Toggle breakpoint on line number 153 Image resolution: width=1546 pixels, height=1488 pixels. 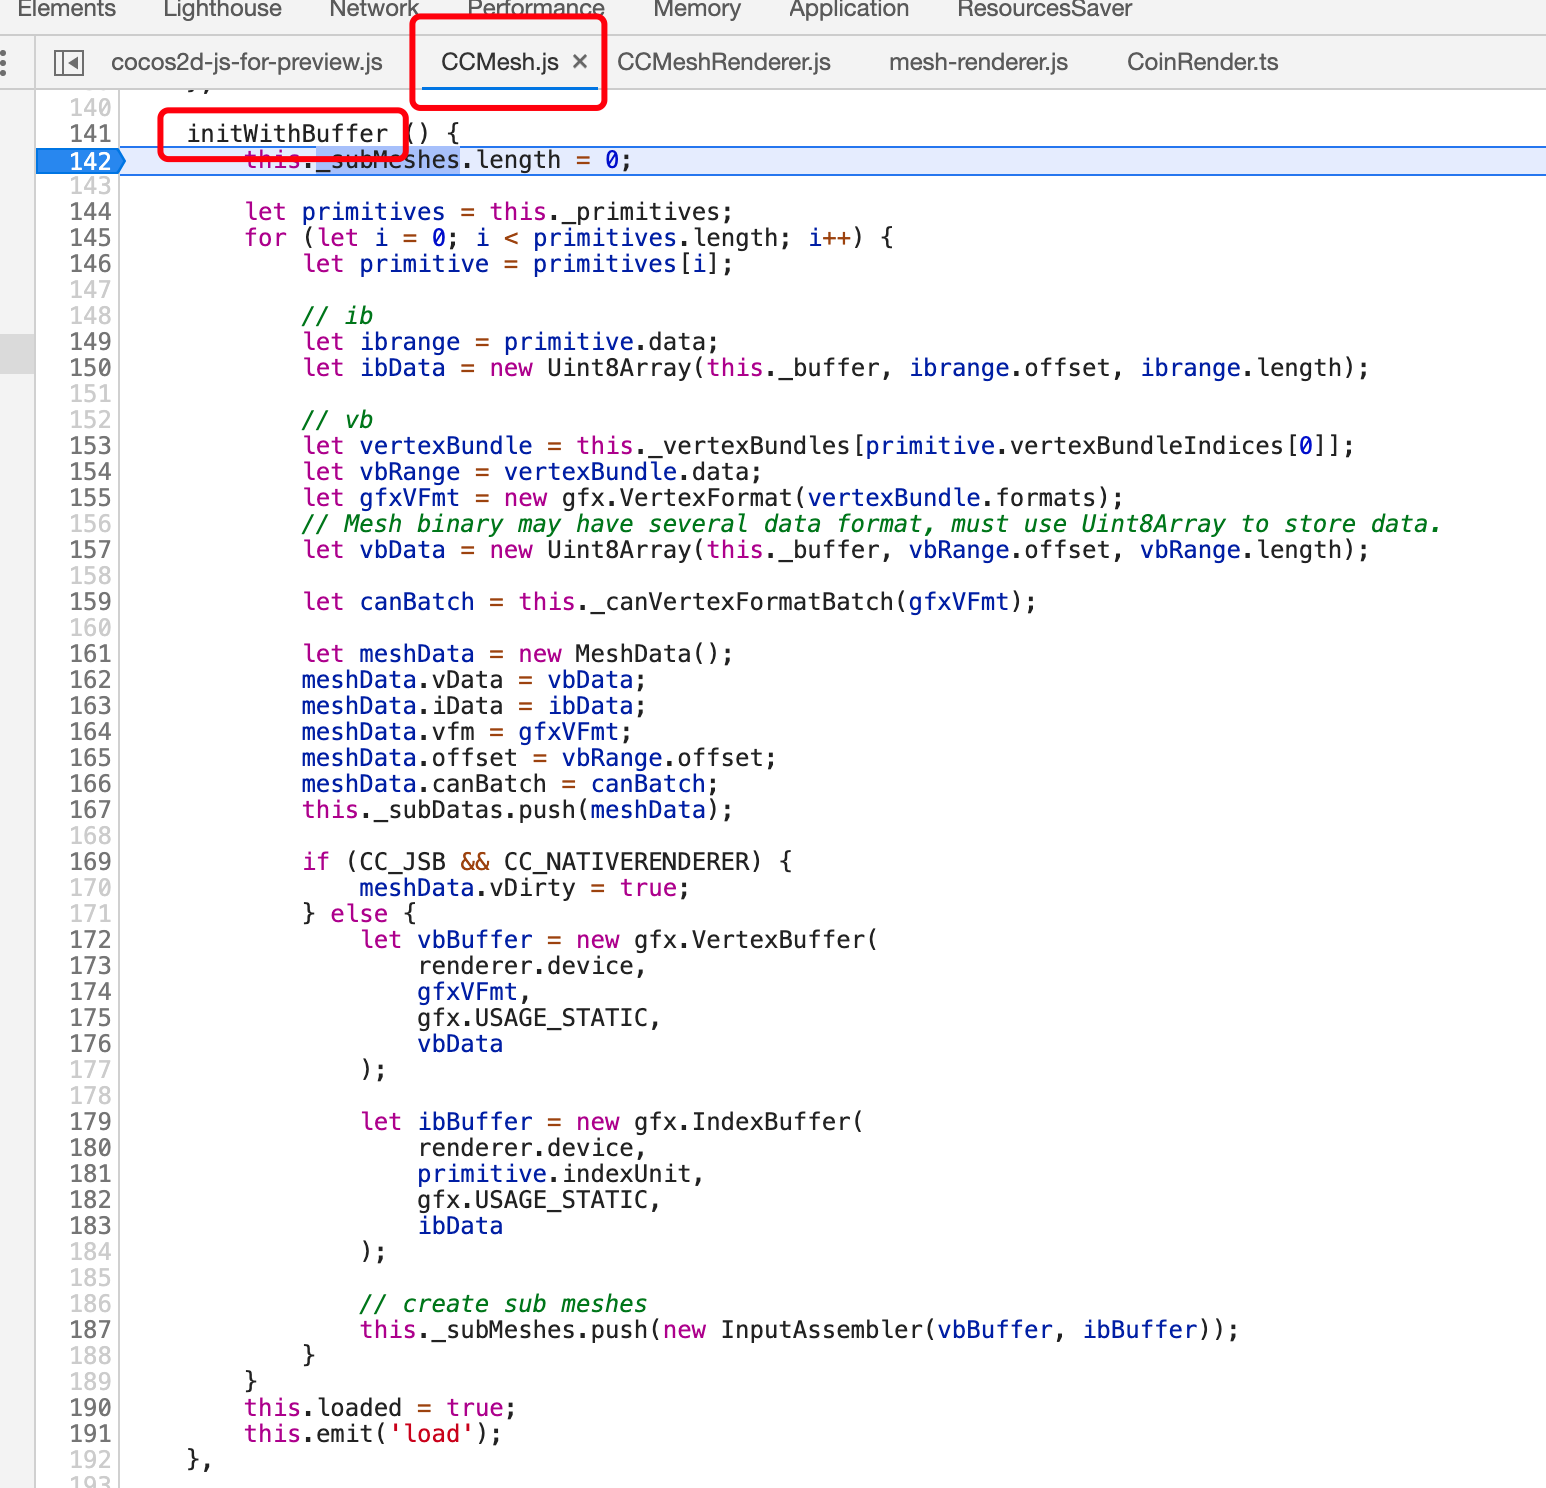[90, 446]
